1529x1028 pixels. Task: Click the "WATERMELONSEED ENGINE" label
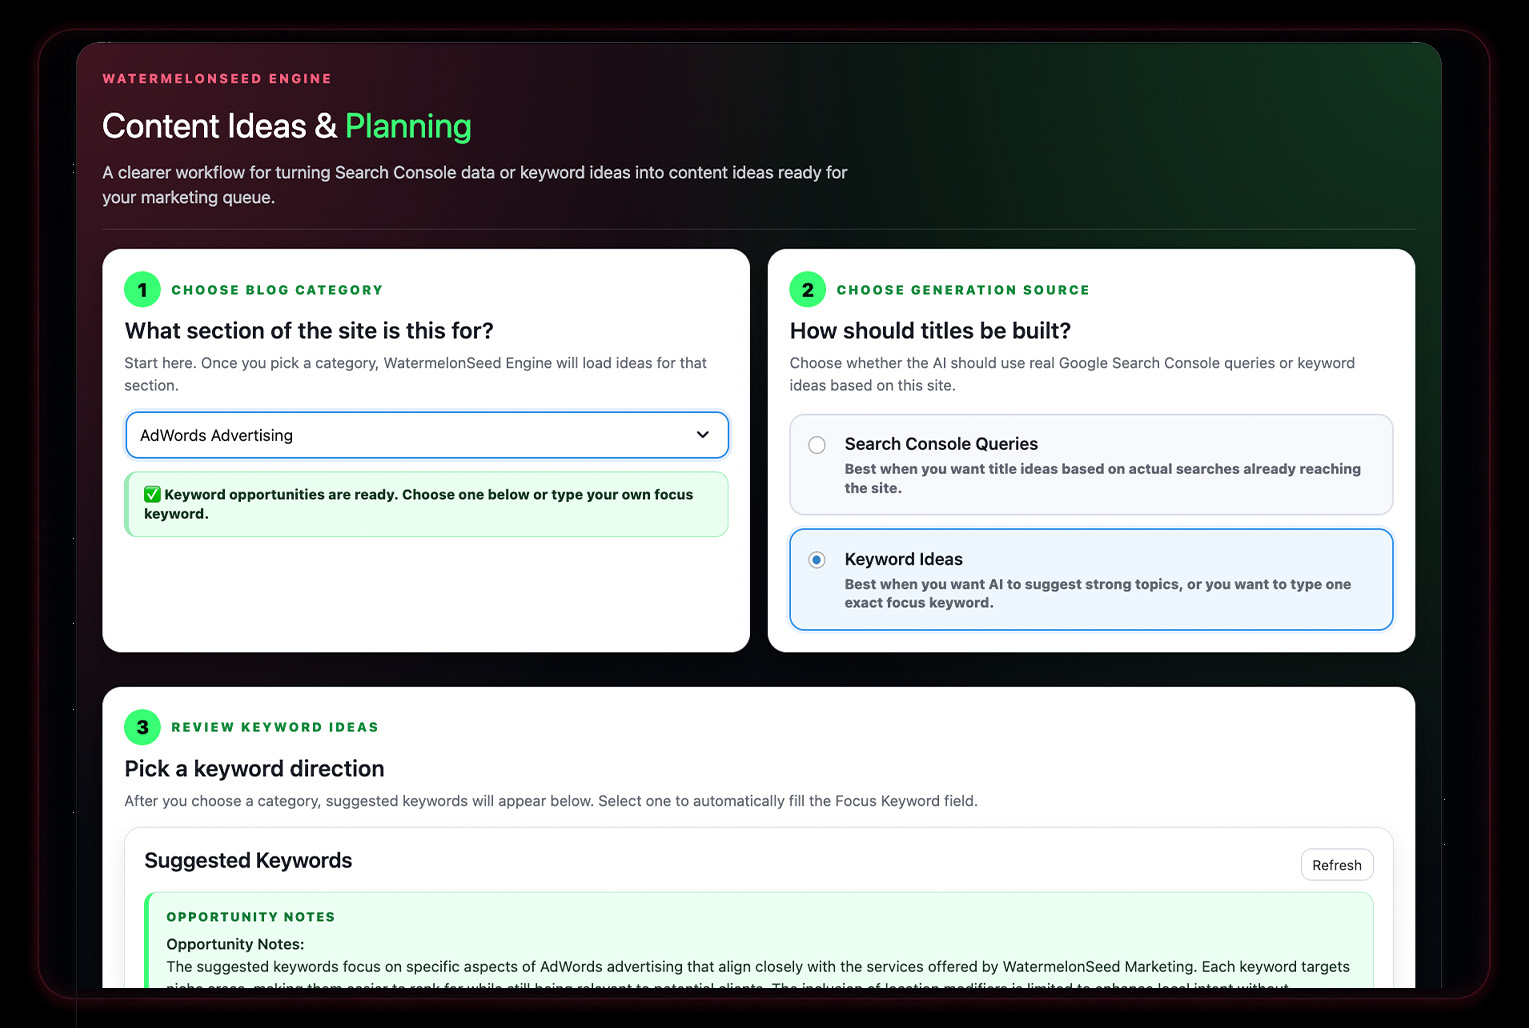point(217,78)
